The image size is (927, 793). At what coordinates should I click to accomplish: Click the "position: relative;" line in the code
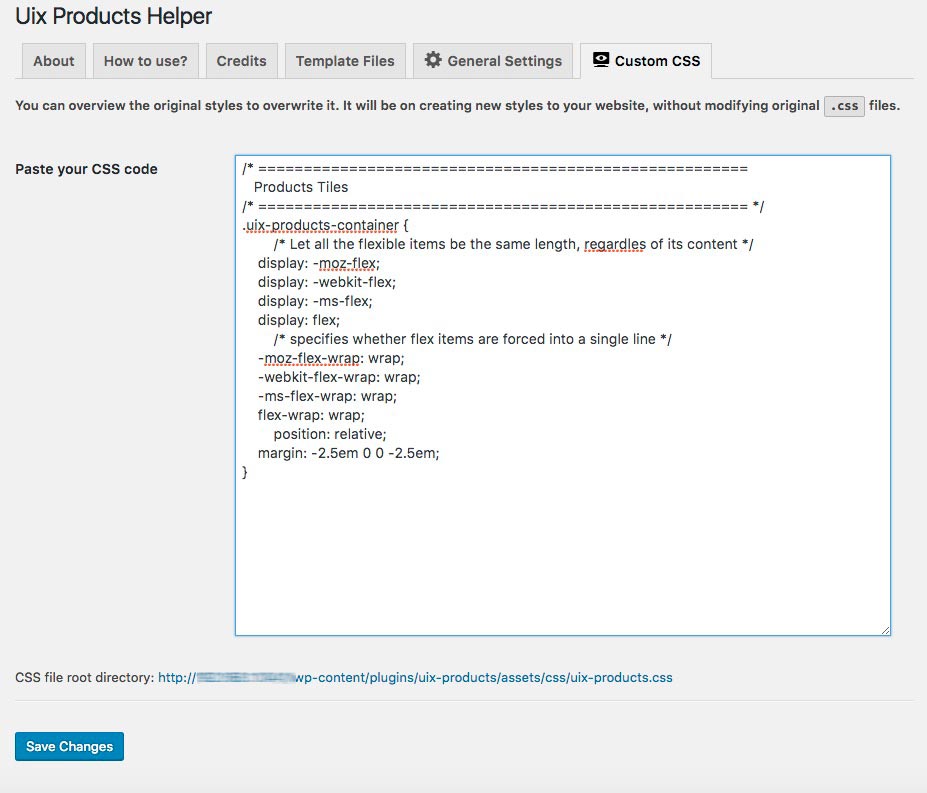(329, 434)
